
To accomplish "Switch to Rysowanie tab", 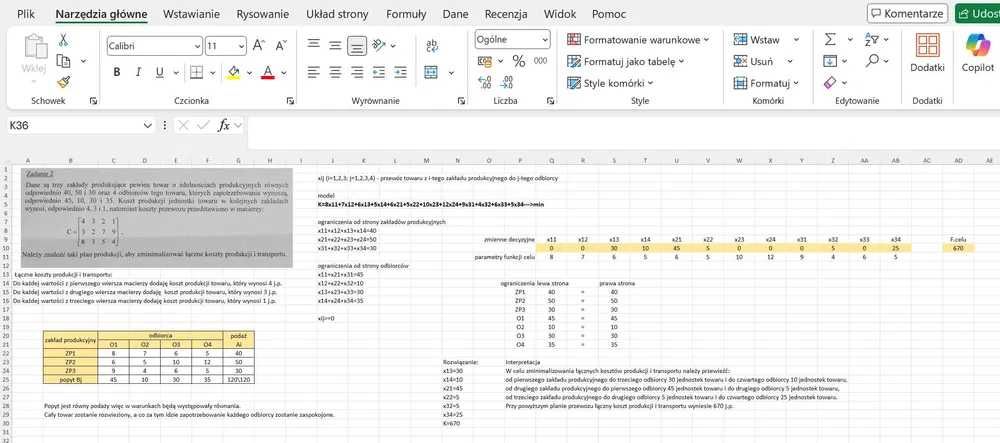I will 262,13.
